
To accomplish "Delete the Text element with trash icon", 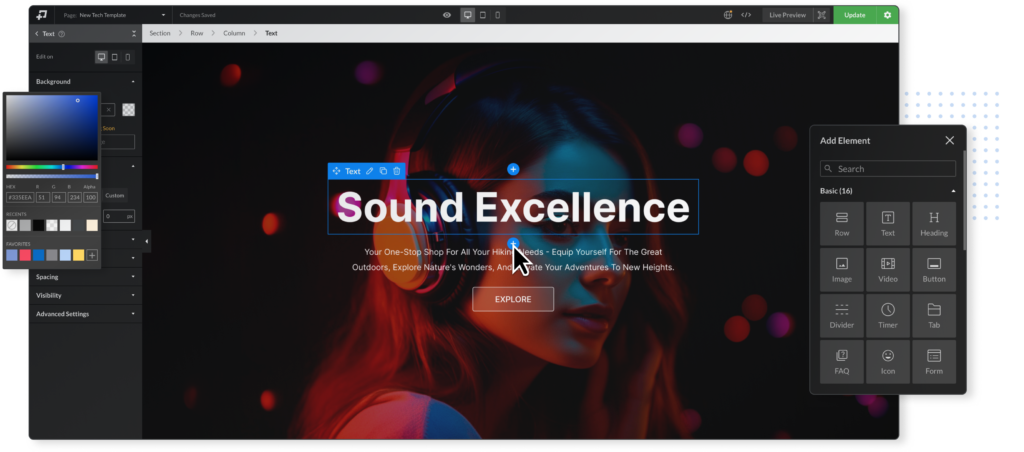I will point(396,171).
